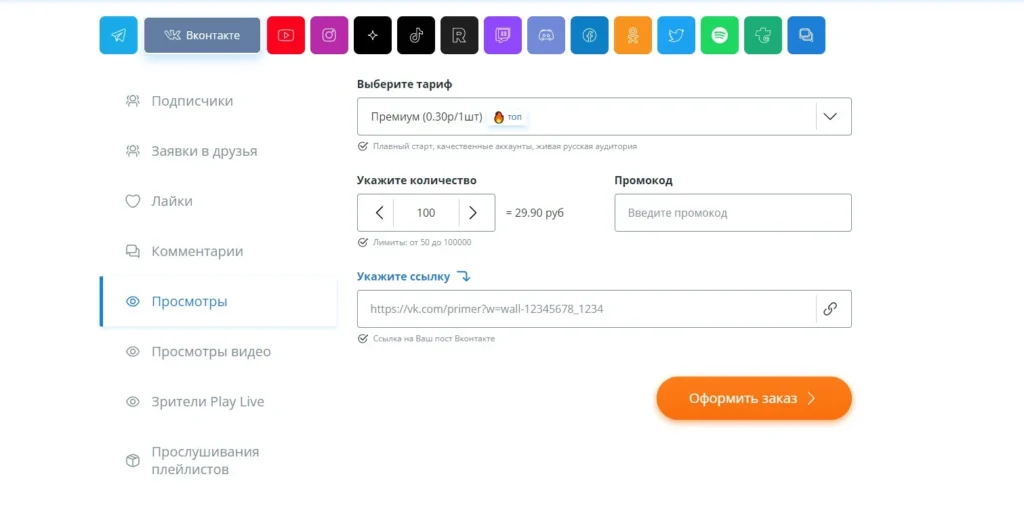This screenshot has height=531, width=1024.
Task: Switch to the Вконтакте tab
Action: [202, 35]
